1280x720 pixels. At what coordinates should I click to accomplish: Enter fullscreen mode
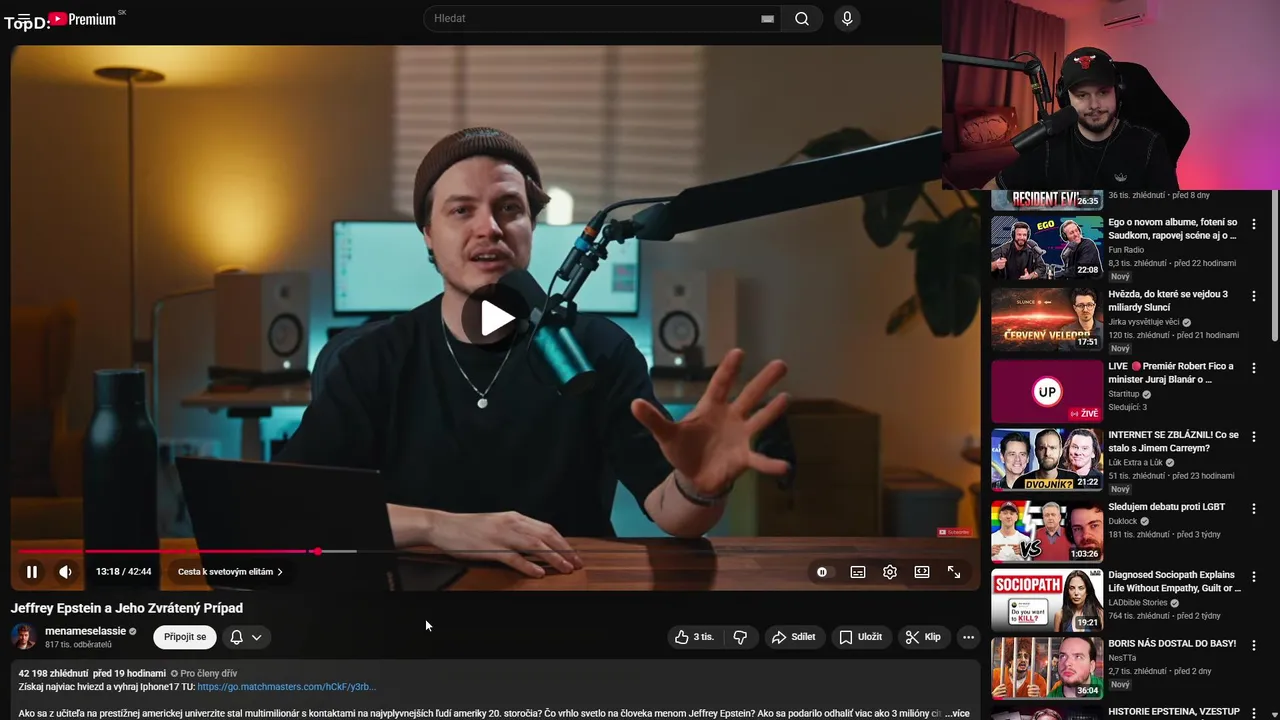pos(954,572)
